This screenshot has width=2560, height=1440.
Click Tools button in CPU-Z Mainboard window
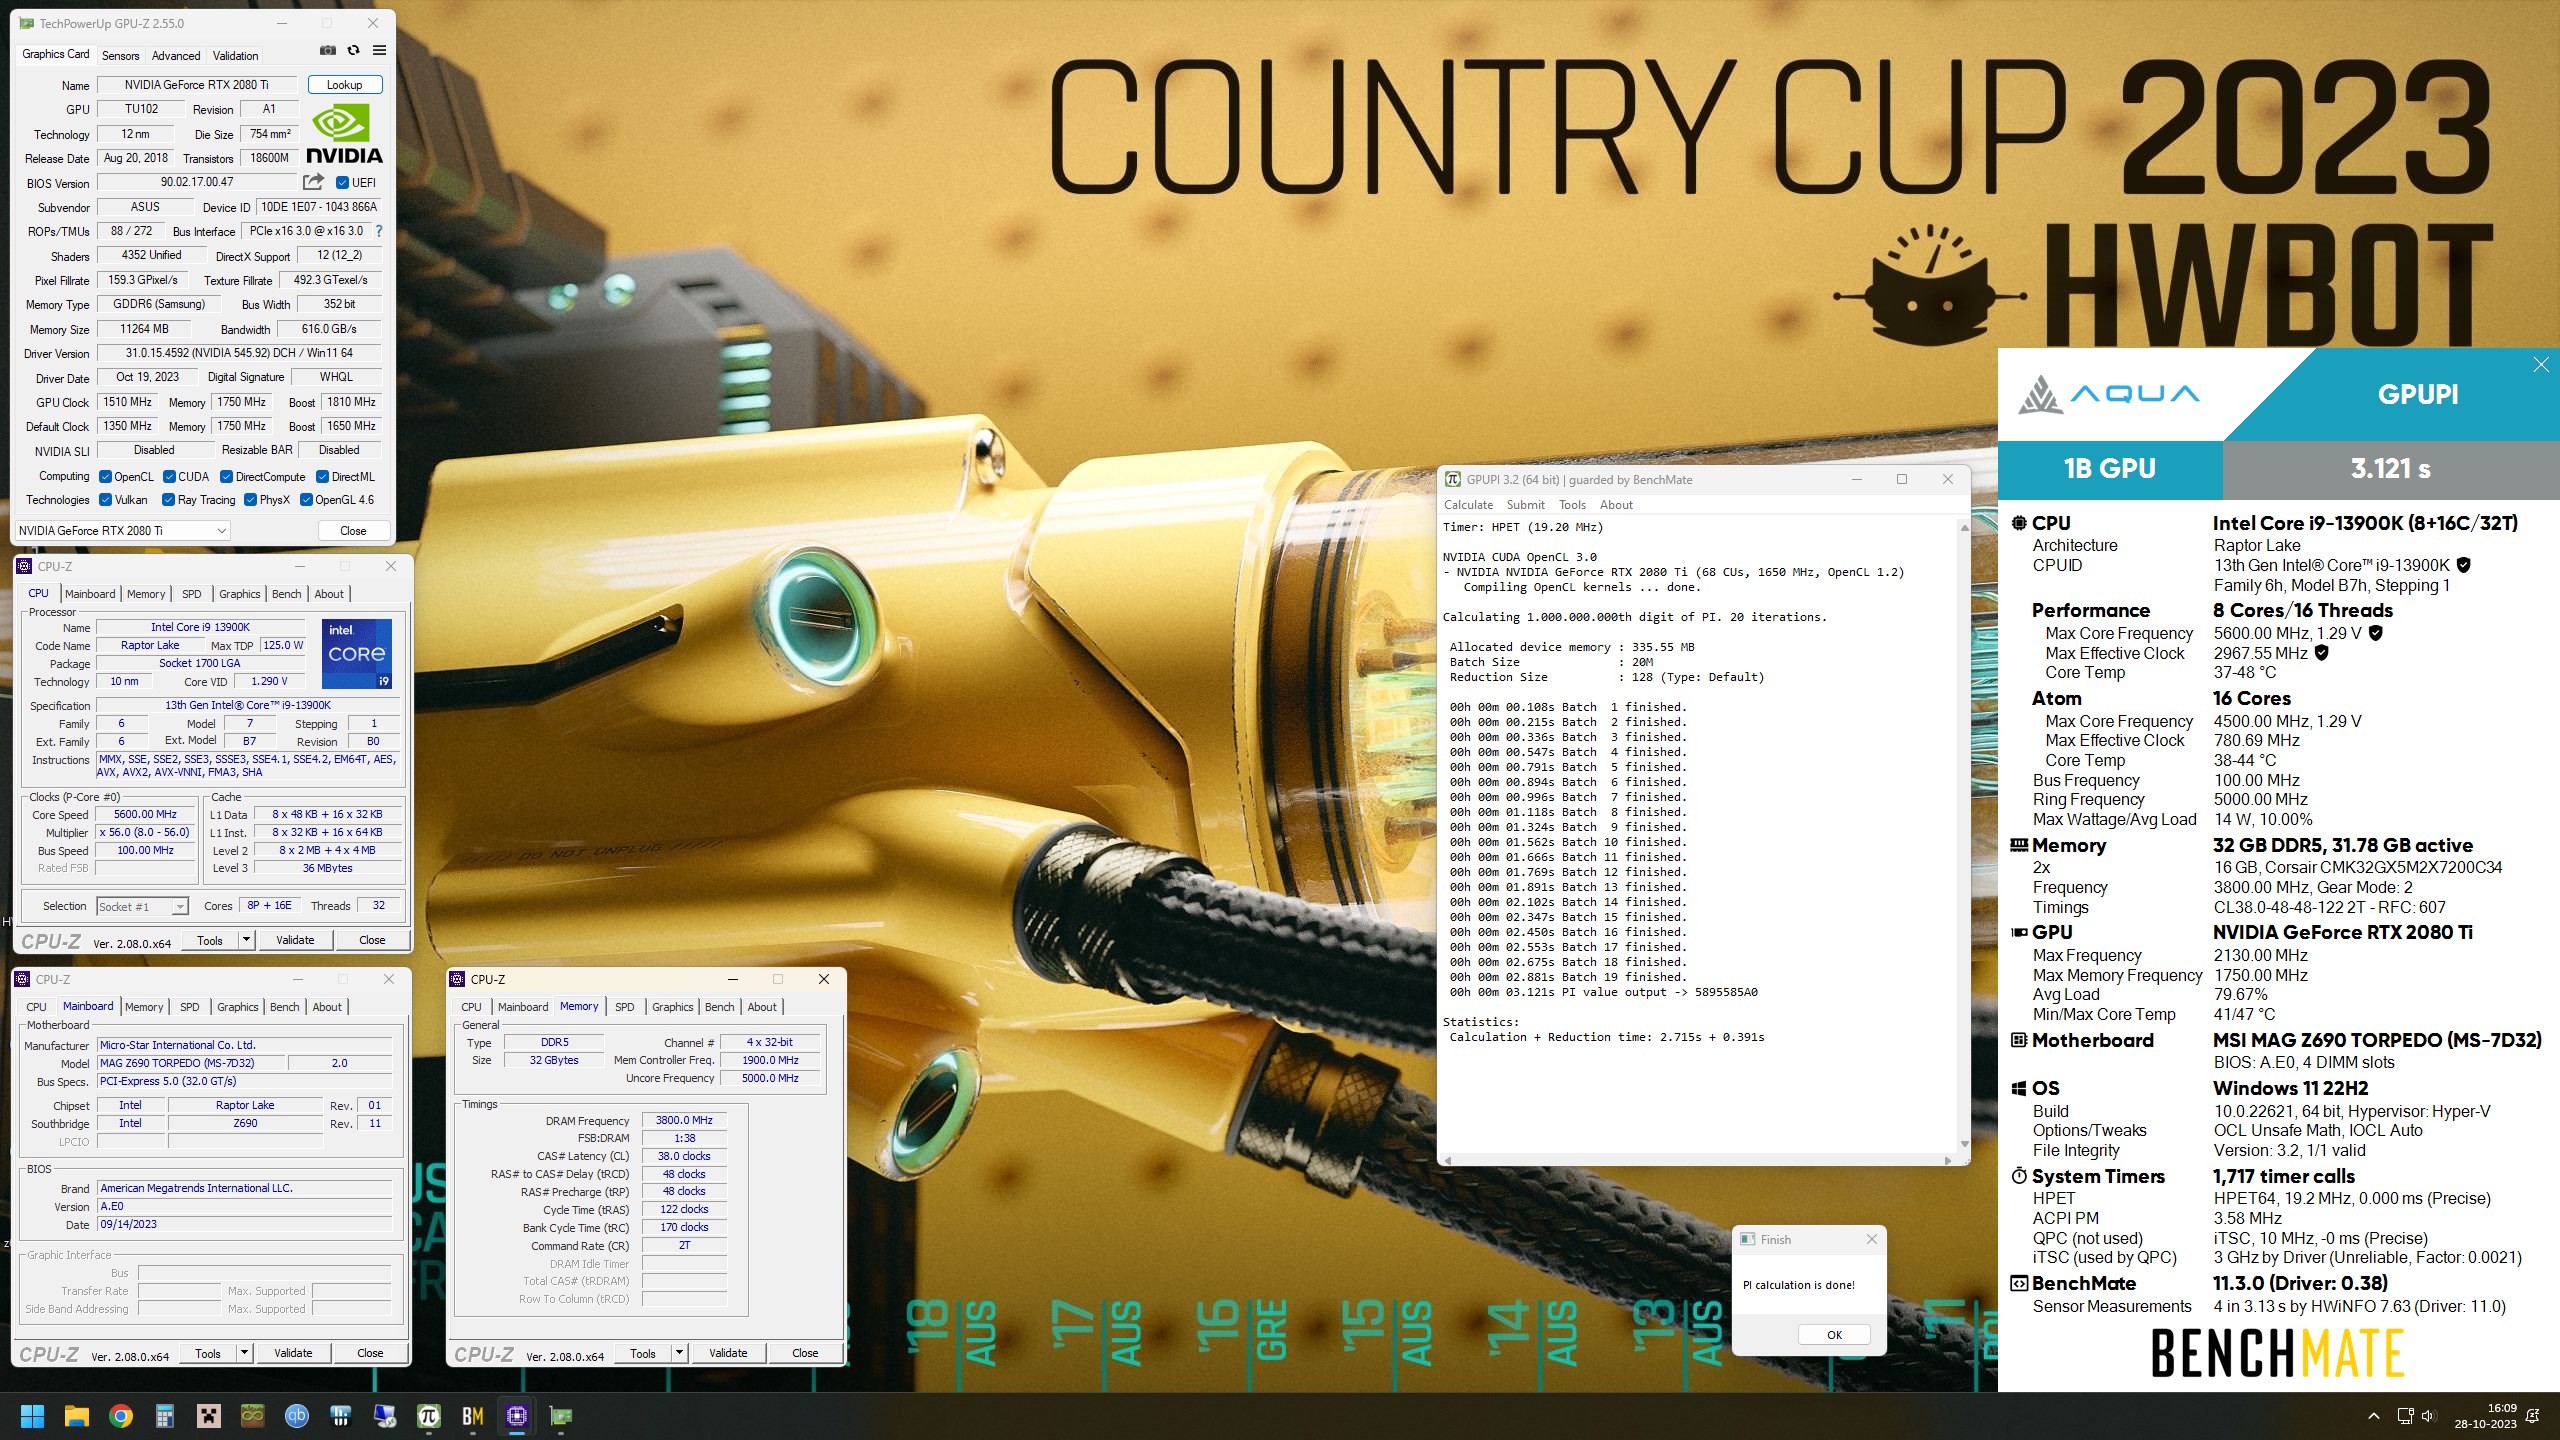point(208,1353)
